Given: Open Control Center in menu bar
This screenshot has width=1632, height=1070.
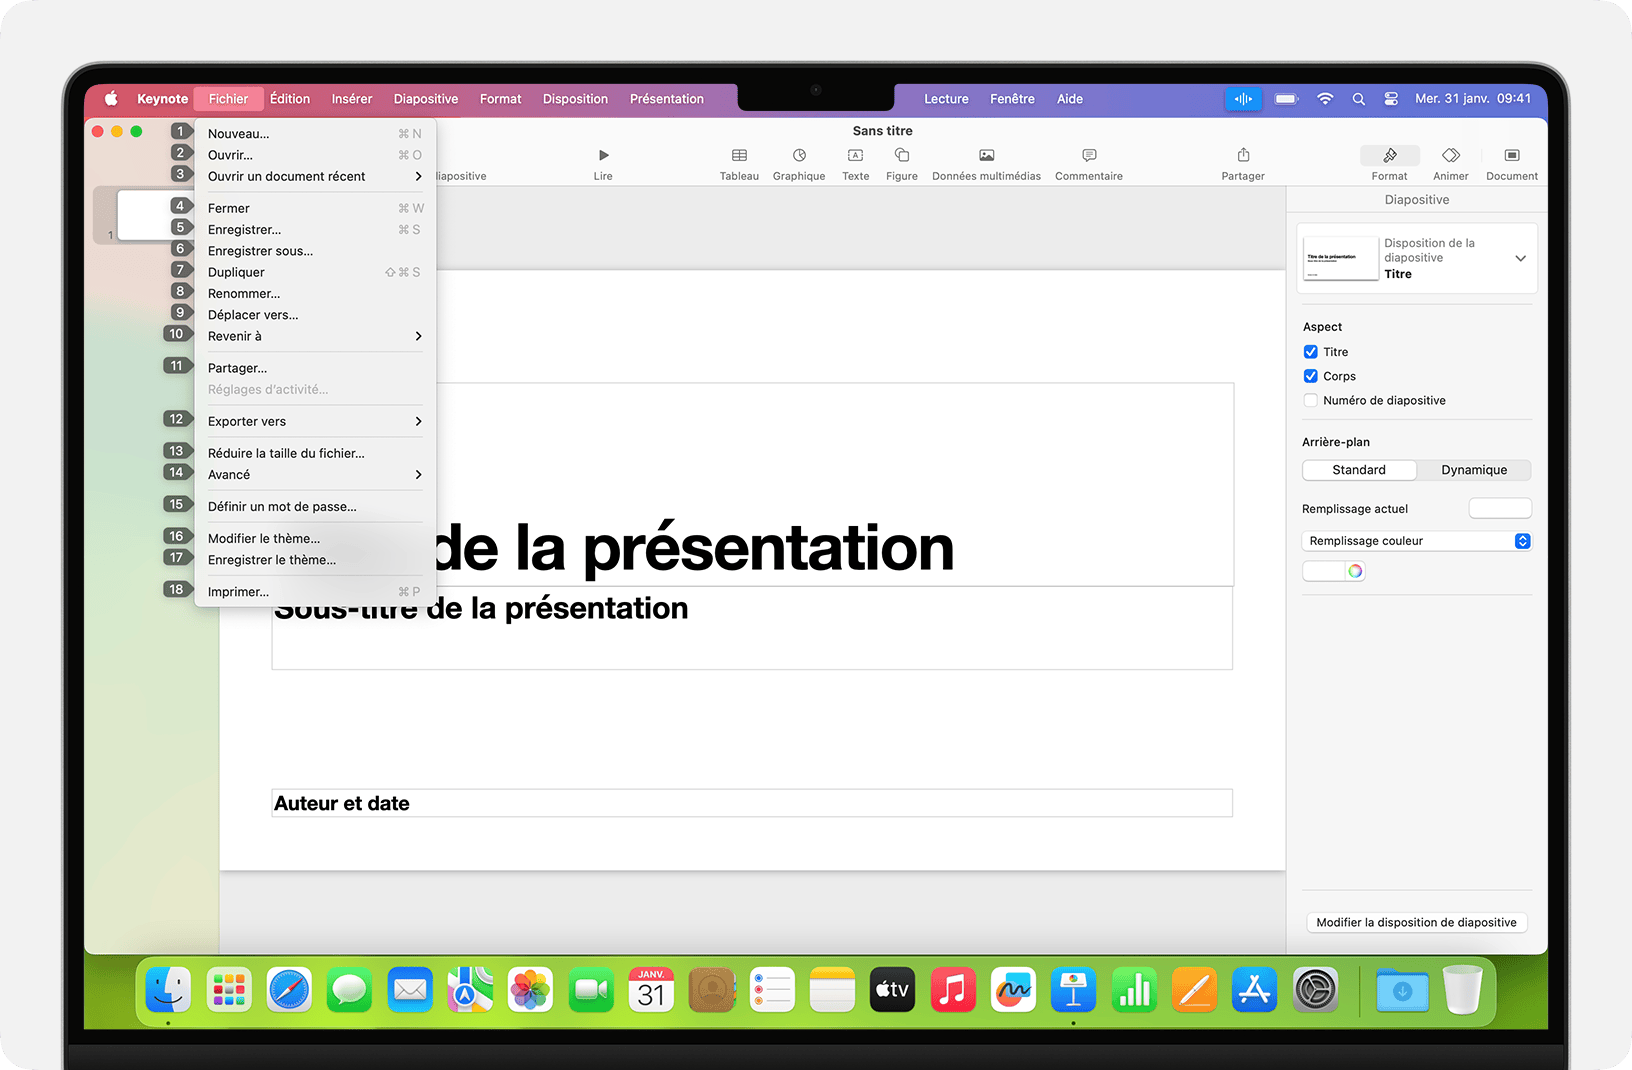Looking at the screenshot, I should click(x=1391, y=99).
